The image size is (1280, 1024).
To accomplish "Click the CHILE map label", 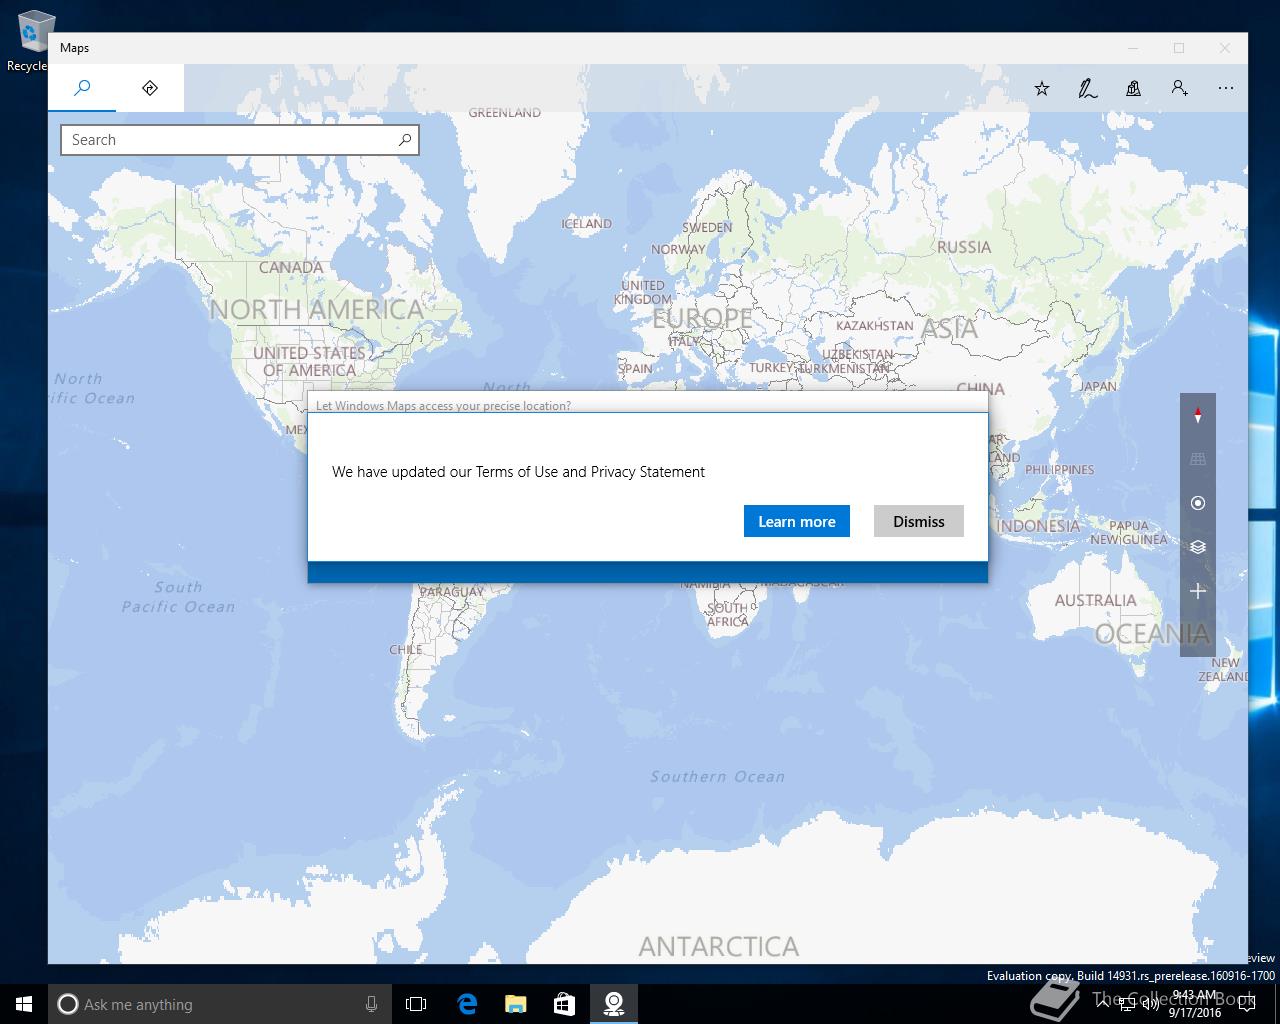I will coord(405,649).
